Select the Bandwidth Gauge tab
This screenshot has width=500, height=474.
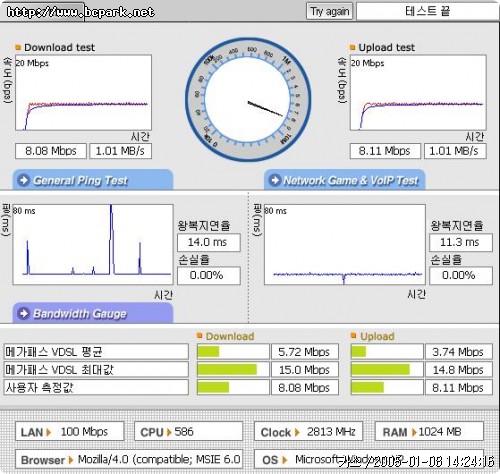(93, 313)
